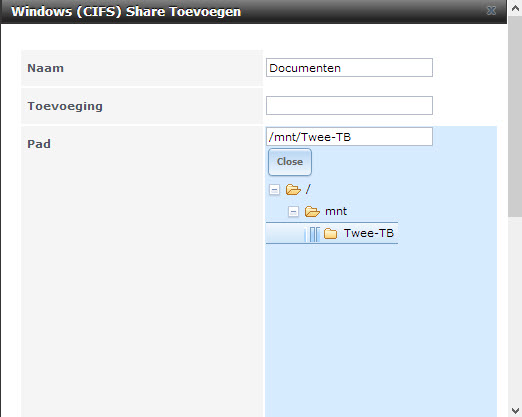
Task: Click the Twee-TB folder icon
Action: [x=330, y=233]
